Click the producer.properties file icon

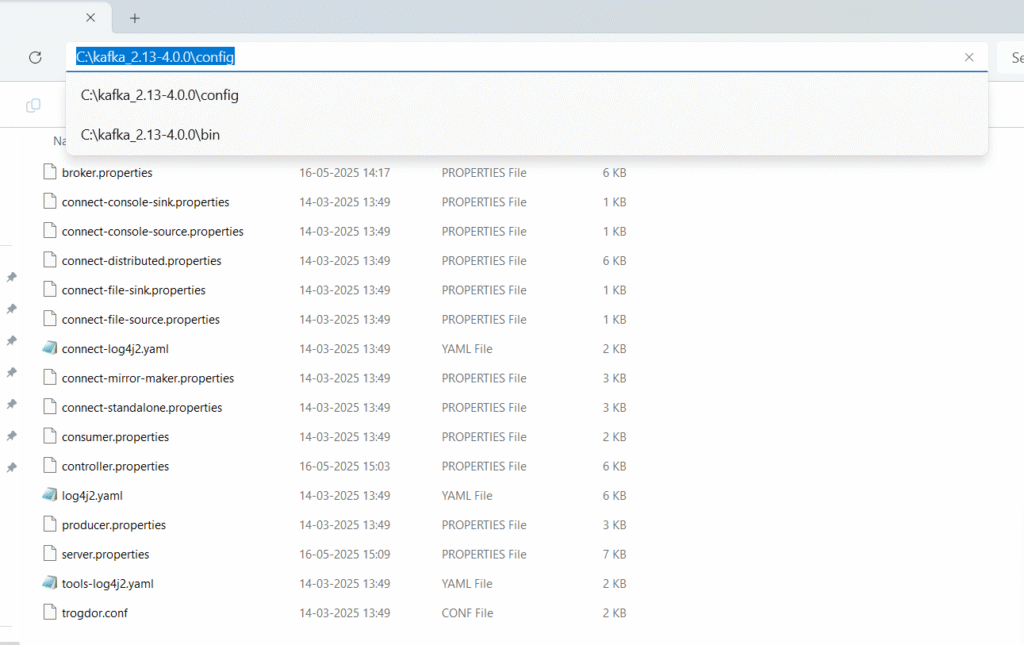point(50,524)
